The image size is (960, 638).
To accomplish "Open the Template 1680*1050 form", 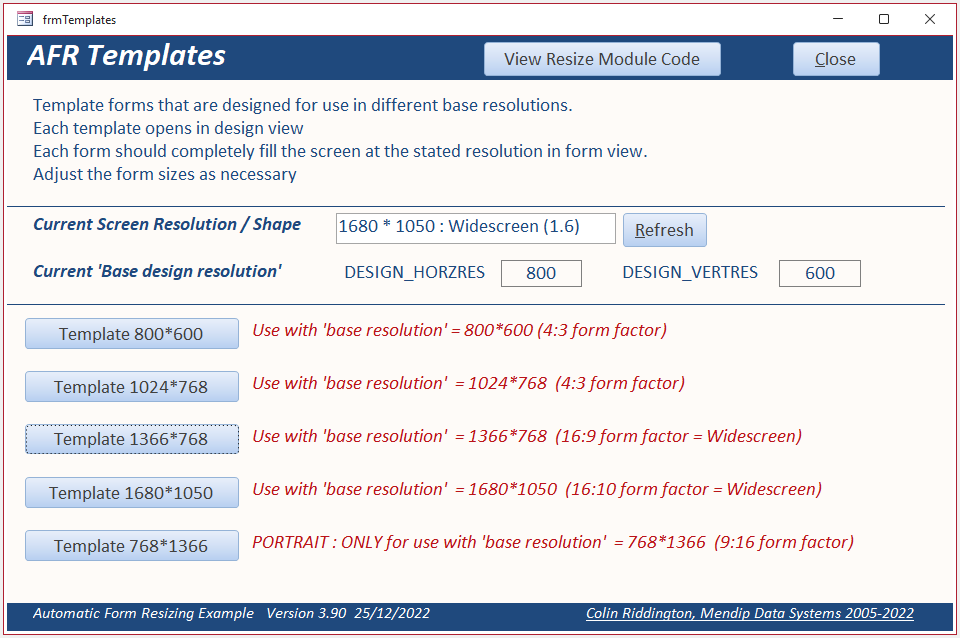I will click(132, 492).
